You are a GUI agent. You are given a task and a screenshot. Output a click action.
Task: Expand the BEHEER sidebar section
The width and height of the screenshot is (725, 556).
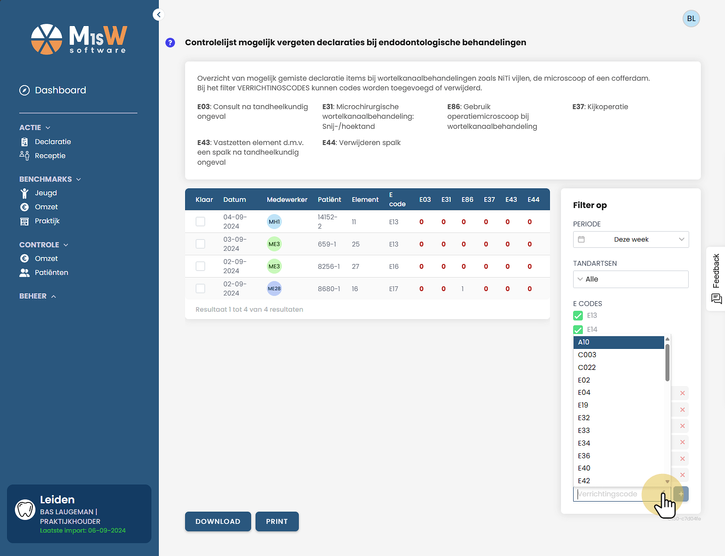(x=37, y=296)
